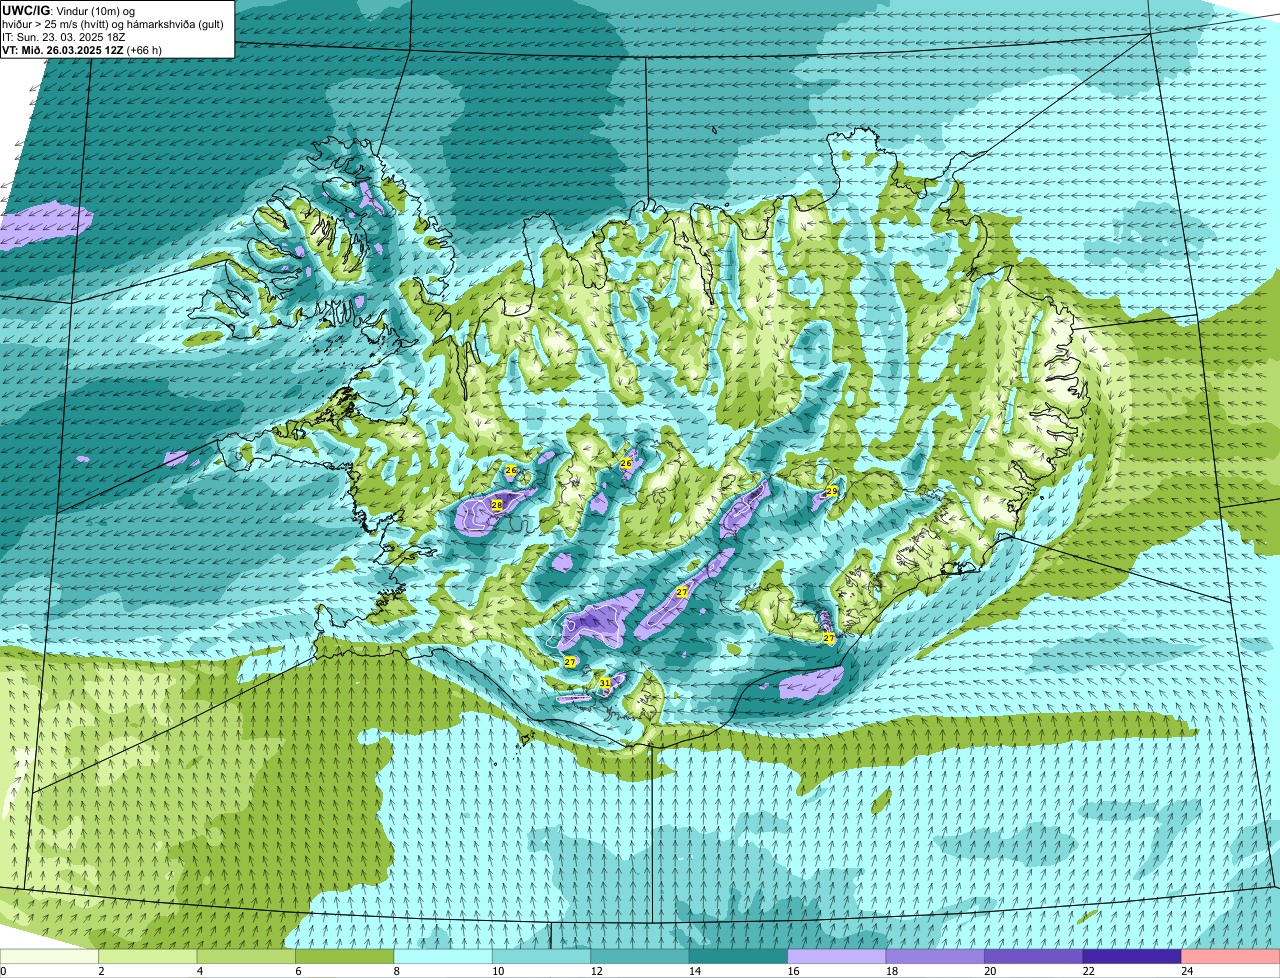The width and height of the screenshot is (1280, 978).
Task: Click the yellow gust marker labeled 31
Action: pyautogui.click(x=605, y=683)
